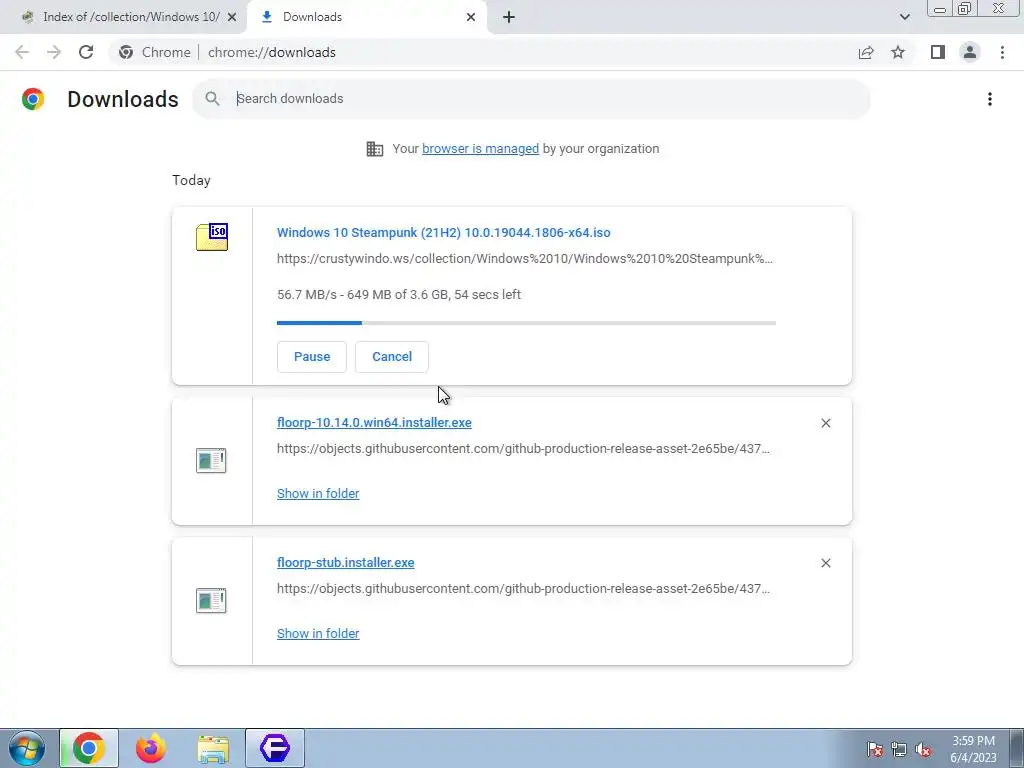Remove floorp-10.14.0.win64.installer.exe from list
1024x768 pixels.
tap(825, 423)
